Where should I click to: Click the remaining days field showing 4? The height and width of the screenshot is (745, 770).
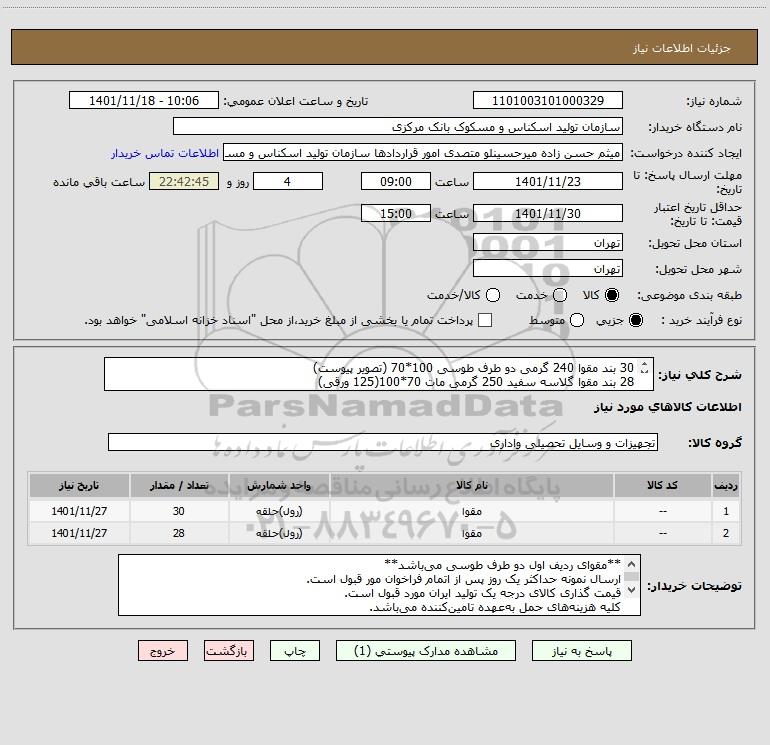[288, 181]
